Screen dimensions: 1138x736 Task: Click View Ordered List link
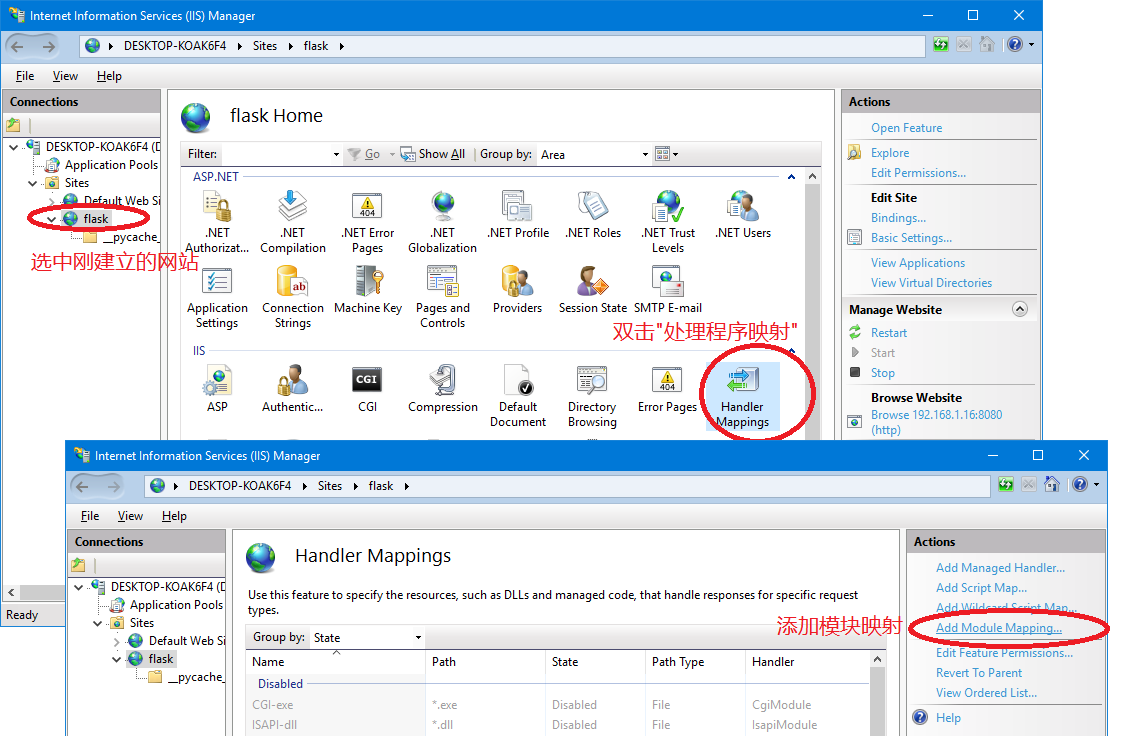click(x=986, y=693)
